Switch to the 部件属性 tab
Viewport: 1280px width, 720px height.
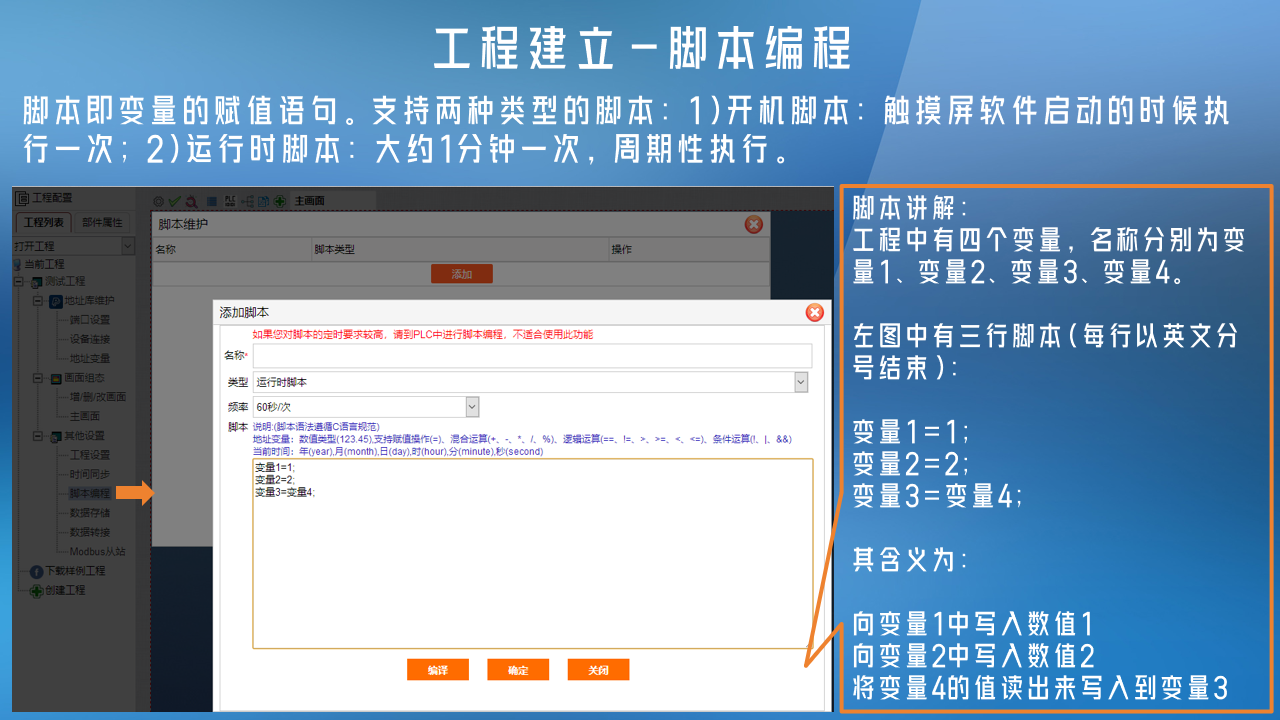click(x=102, y=222)
